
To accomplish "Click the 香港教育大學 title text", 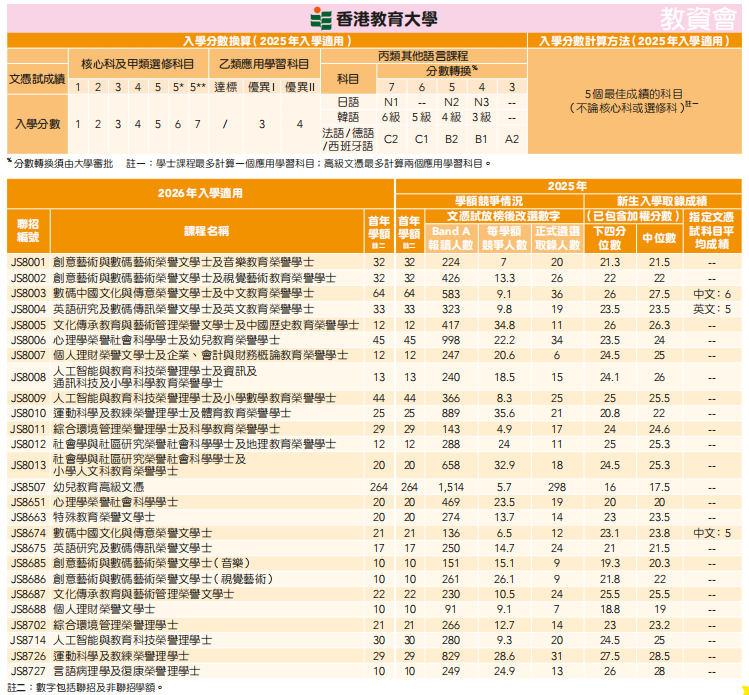I will pos(386,19).
